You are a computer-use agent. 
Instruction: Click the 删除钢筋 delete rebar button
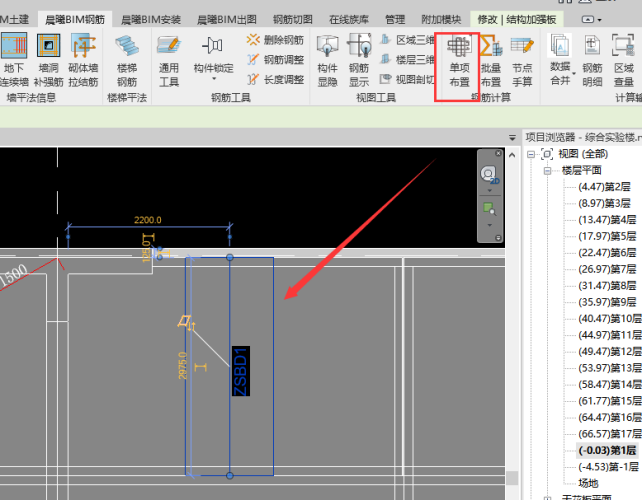(x=276, y=40)
